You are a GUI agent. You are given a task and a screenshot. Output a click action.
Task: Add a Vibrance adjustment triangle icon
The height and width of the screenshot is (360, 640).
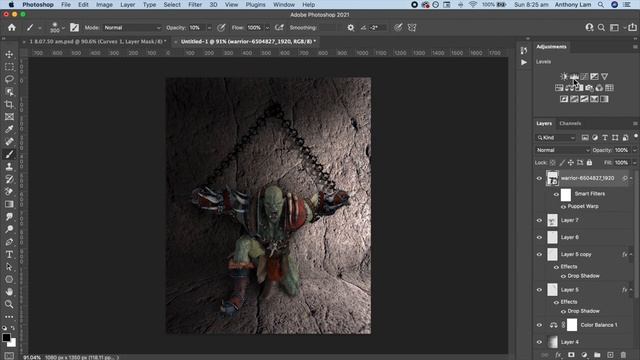[604, 76]
